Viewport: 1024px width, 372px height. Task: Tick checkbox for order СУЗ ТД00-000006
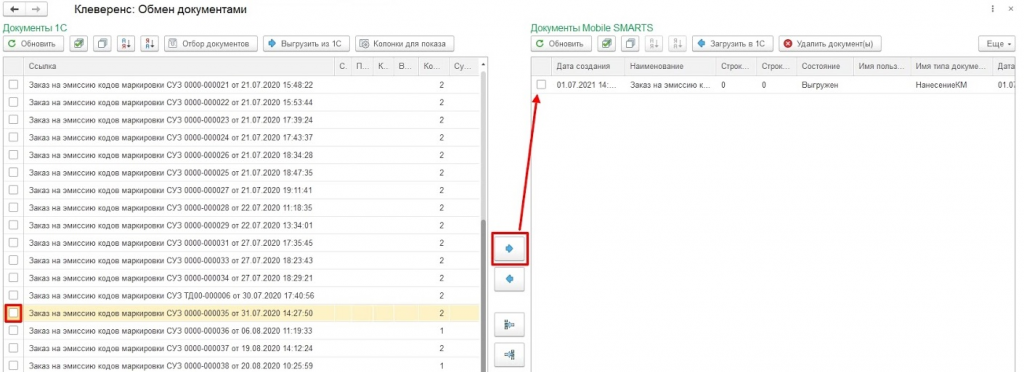click(x=13, y=295)
